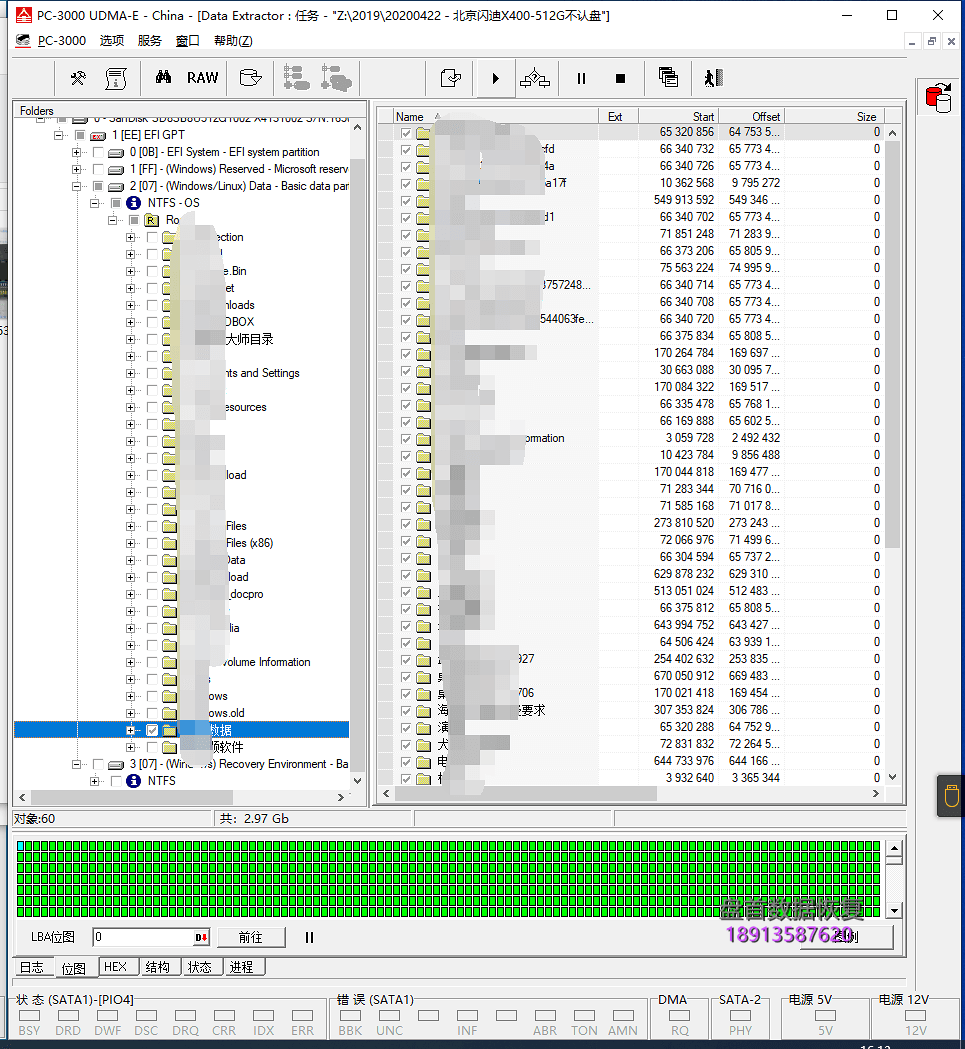Image resolution: width=965 pixels, height=1049 pixels.
Task: Toggle checkbox of row with start 3 059 728
Action: [x=406, y=439]
